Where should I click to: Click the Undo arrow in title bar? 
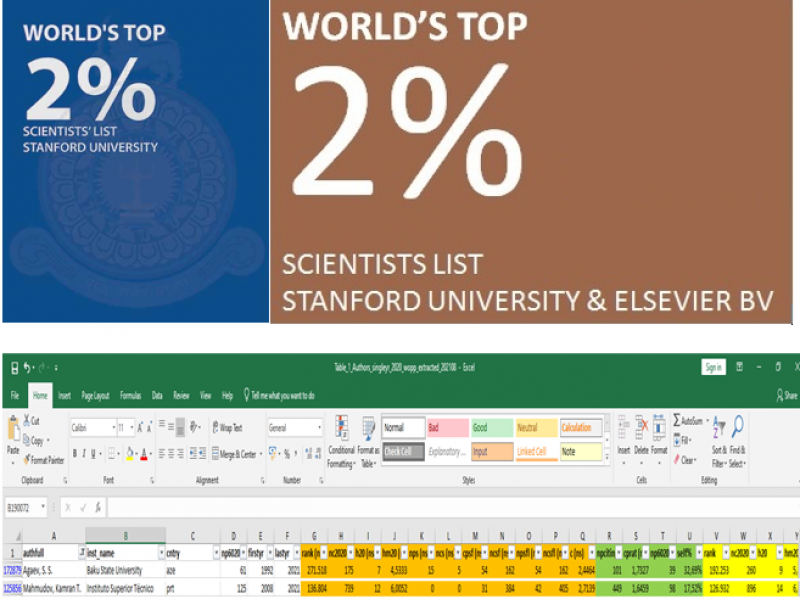[x=27, y=367]
